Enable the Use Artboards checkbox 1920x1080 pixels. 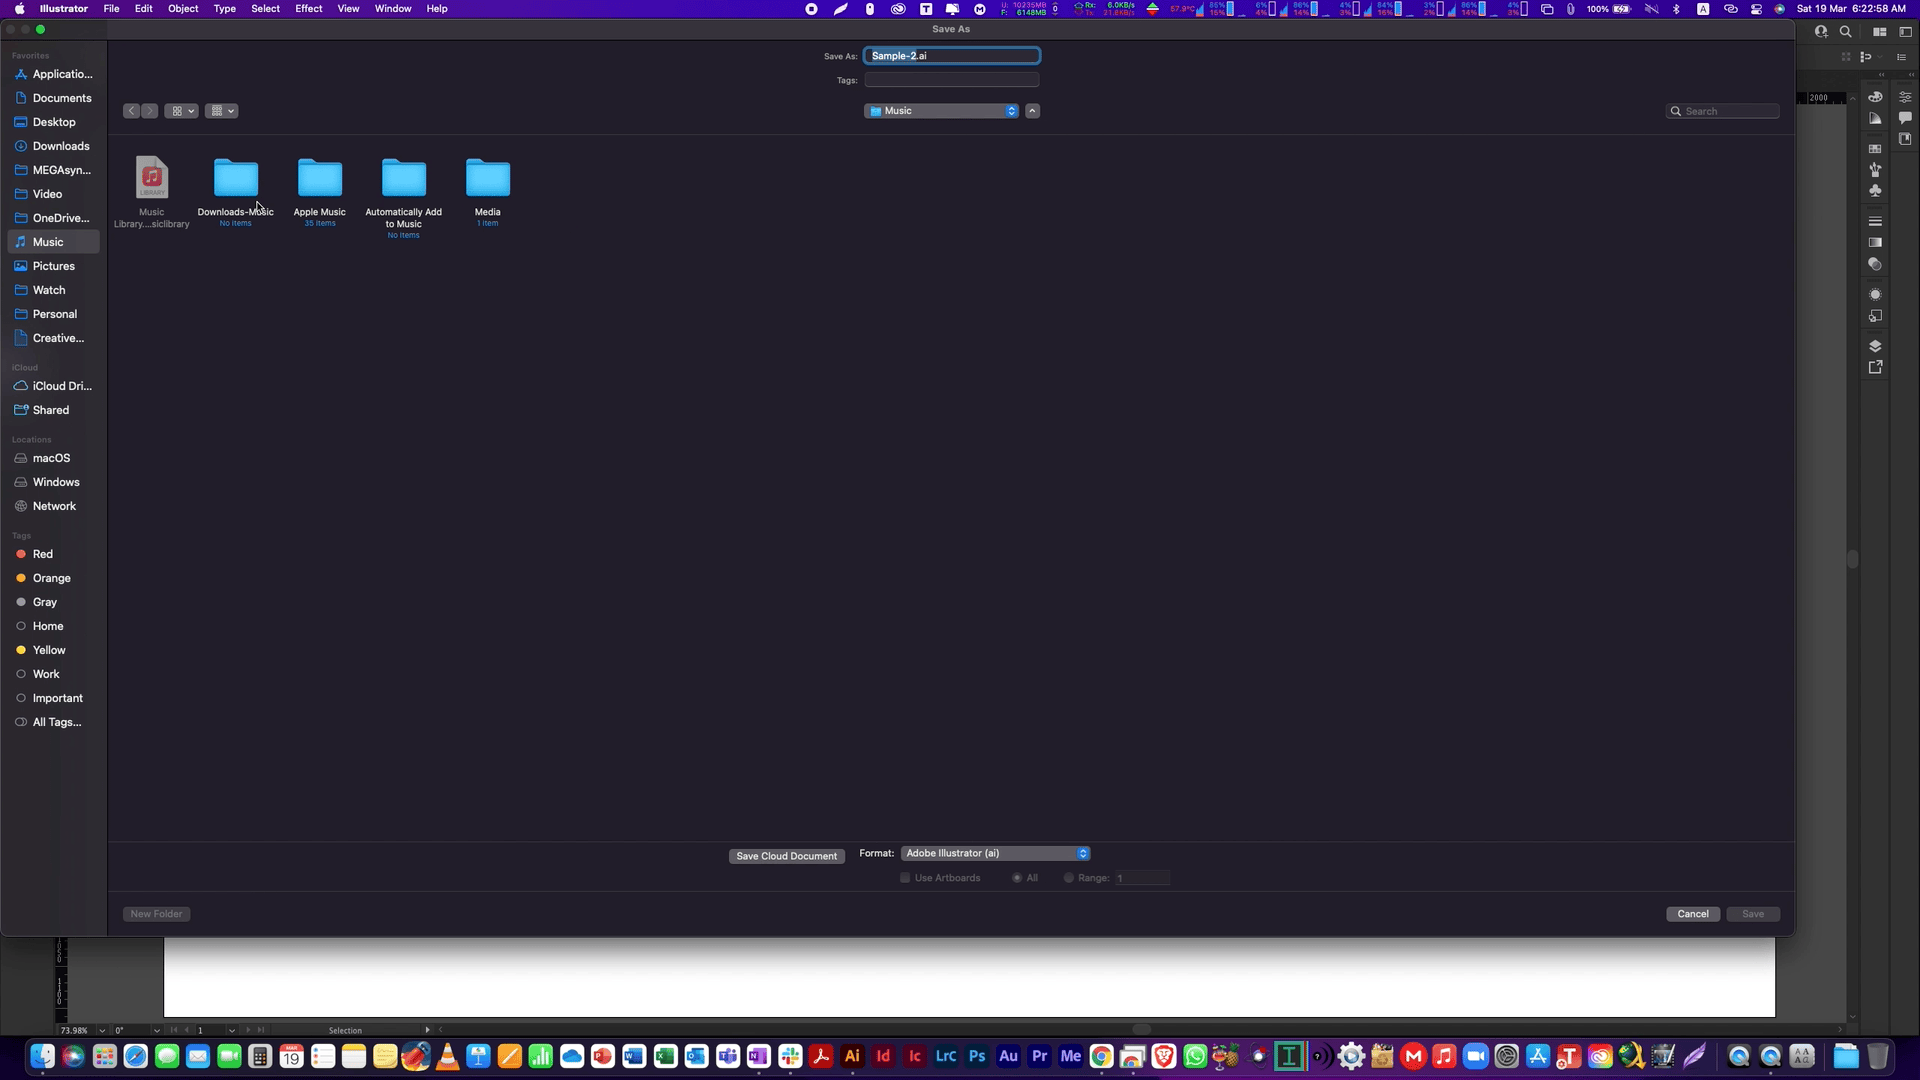pos(905,878)
